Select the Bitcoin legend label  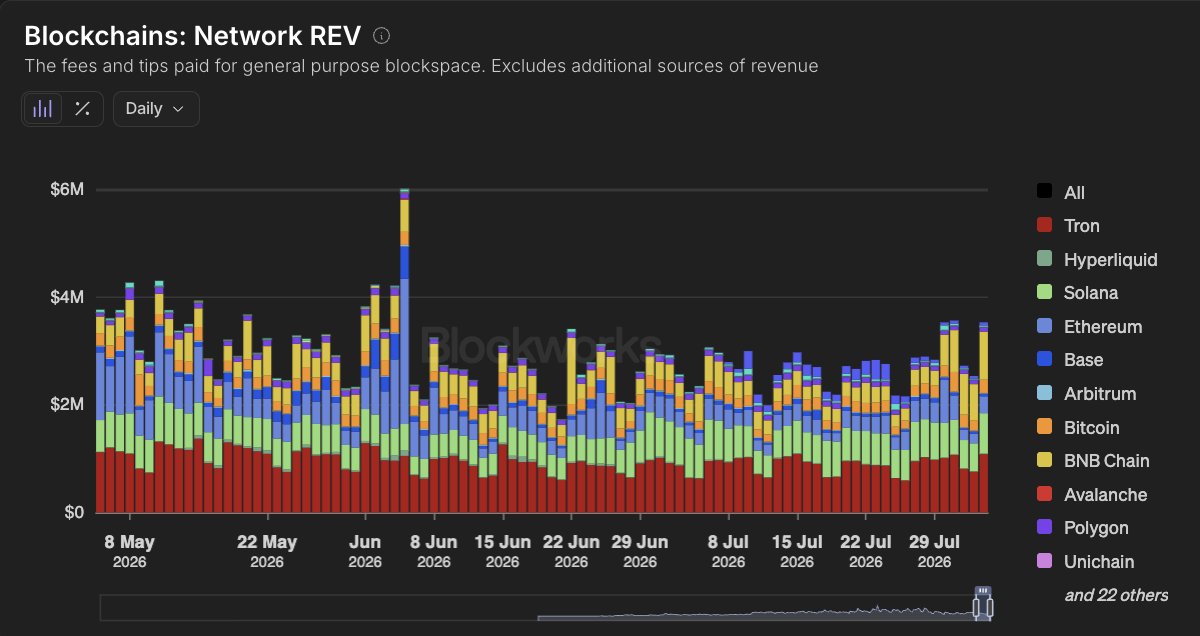1092,427
